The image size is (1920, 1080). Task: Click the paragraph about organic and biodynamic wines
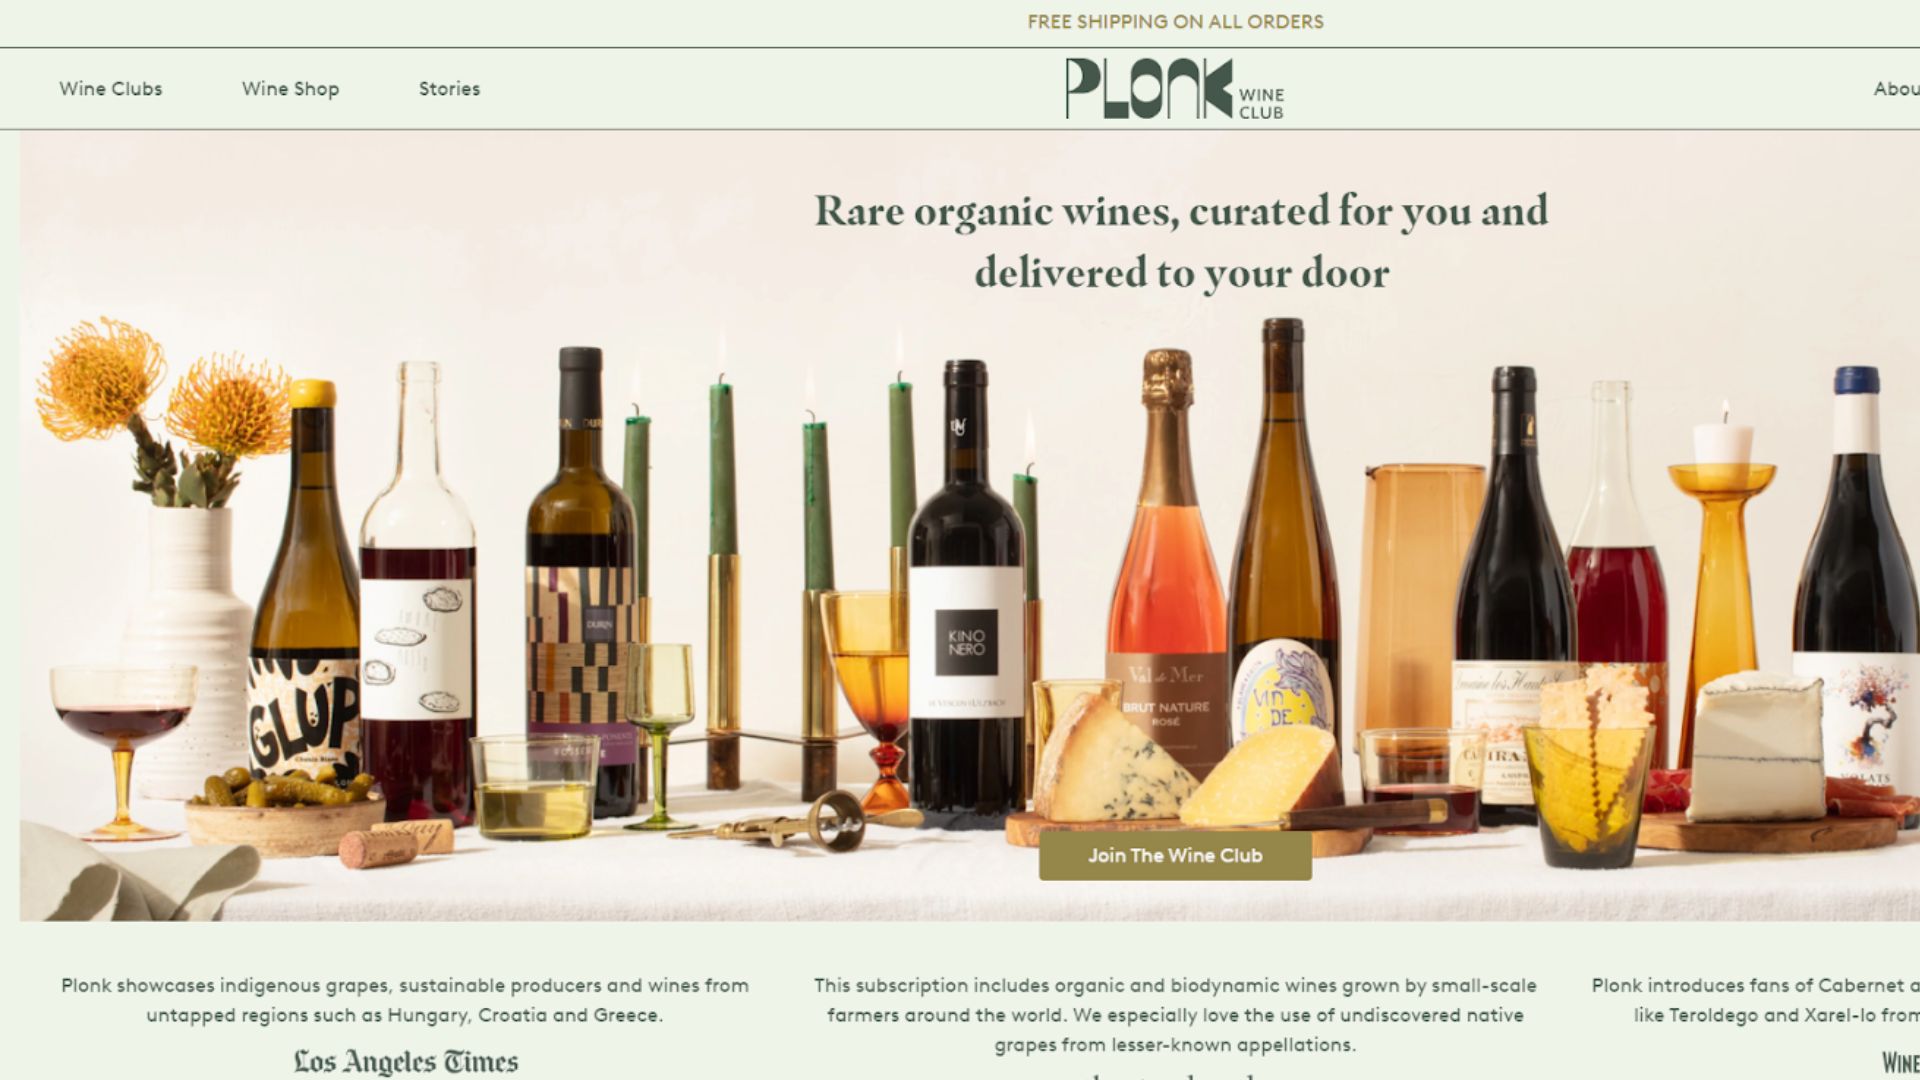[1175, 1015]
